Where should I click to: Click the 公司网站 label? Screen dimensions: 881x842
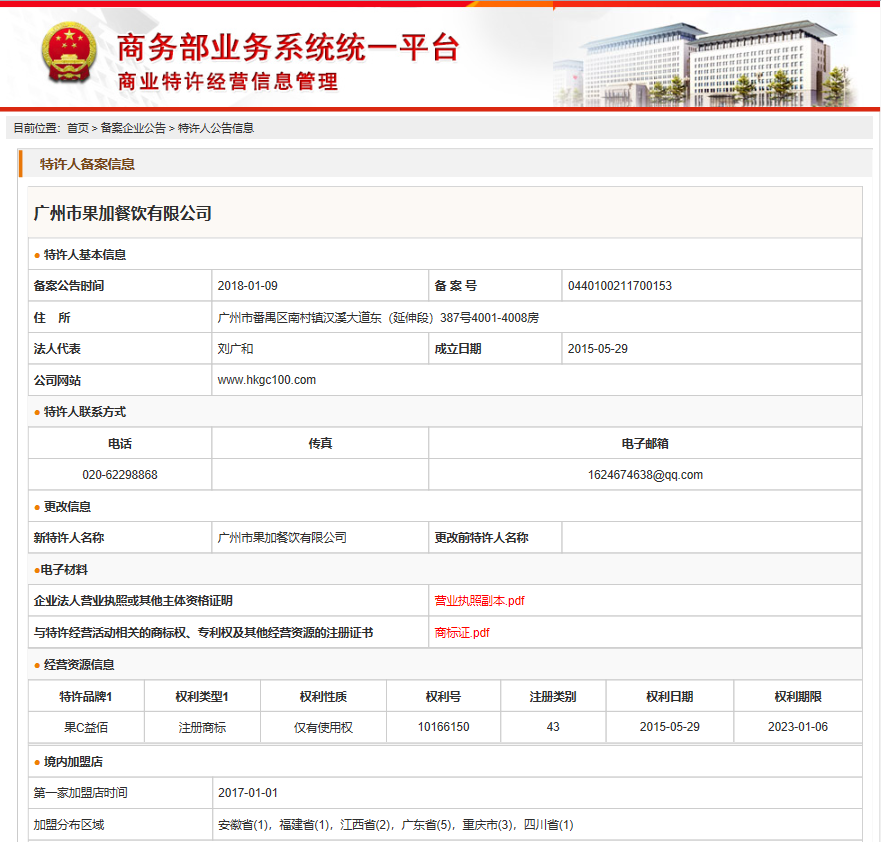click(x=57, y=380)
